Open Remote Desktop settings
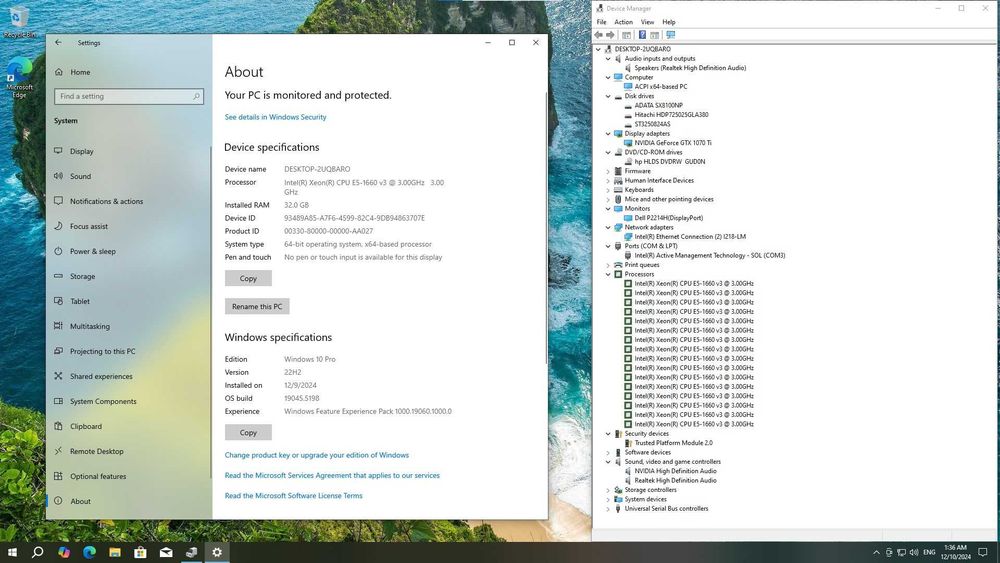The image size is (1000, 563). 96,451
